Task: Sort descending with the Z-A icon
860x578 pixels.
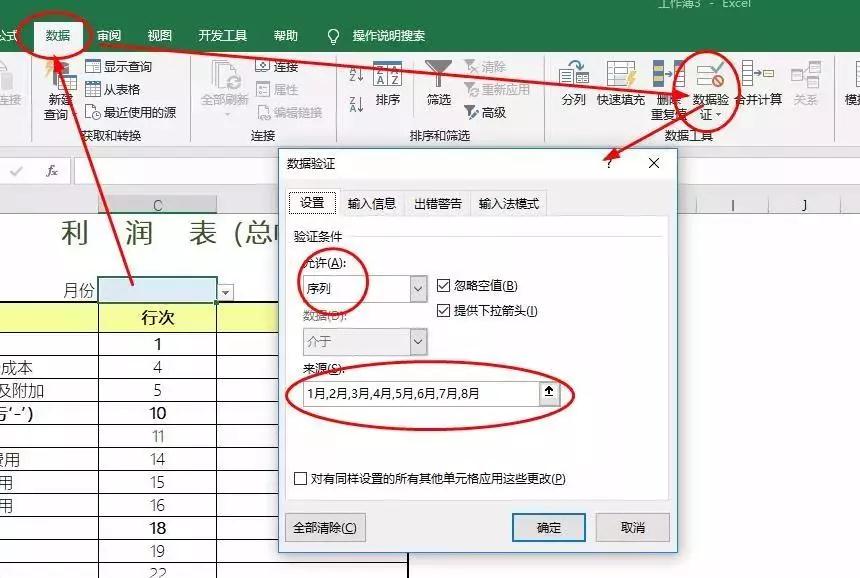Action: pyautogui.click(x=356, y=103)
